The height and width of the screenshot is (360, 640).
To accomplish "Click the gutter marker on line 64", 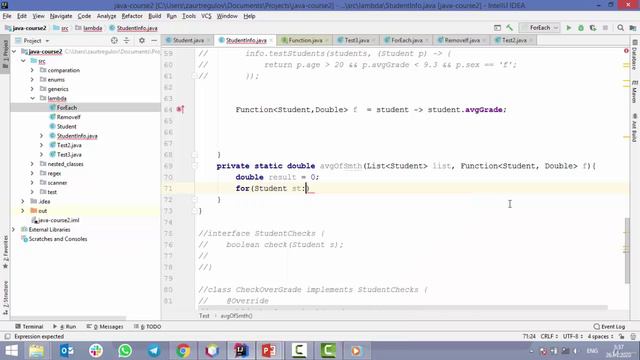I will [x=180, y=109].
